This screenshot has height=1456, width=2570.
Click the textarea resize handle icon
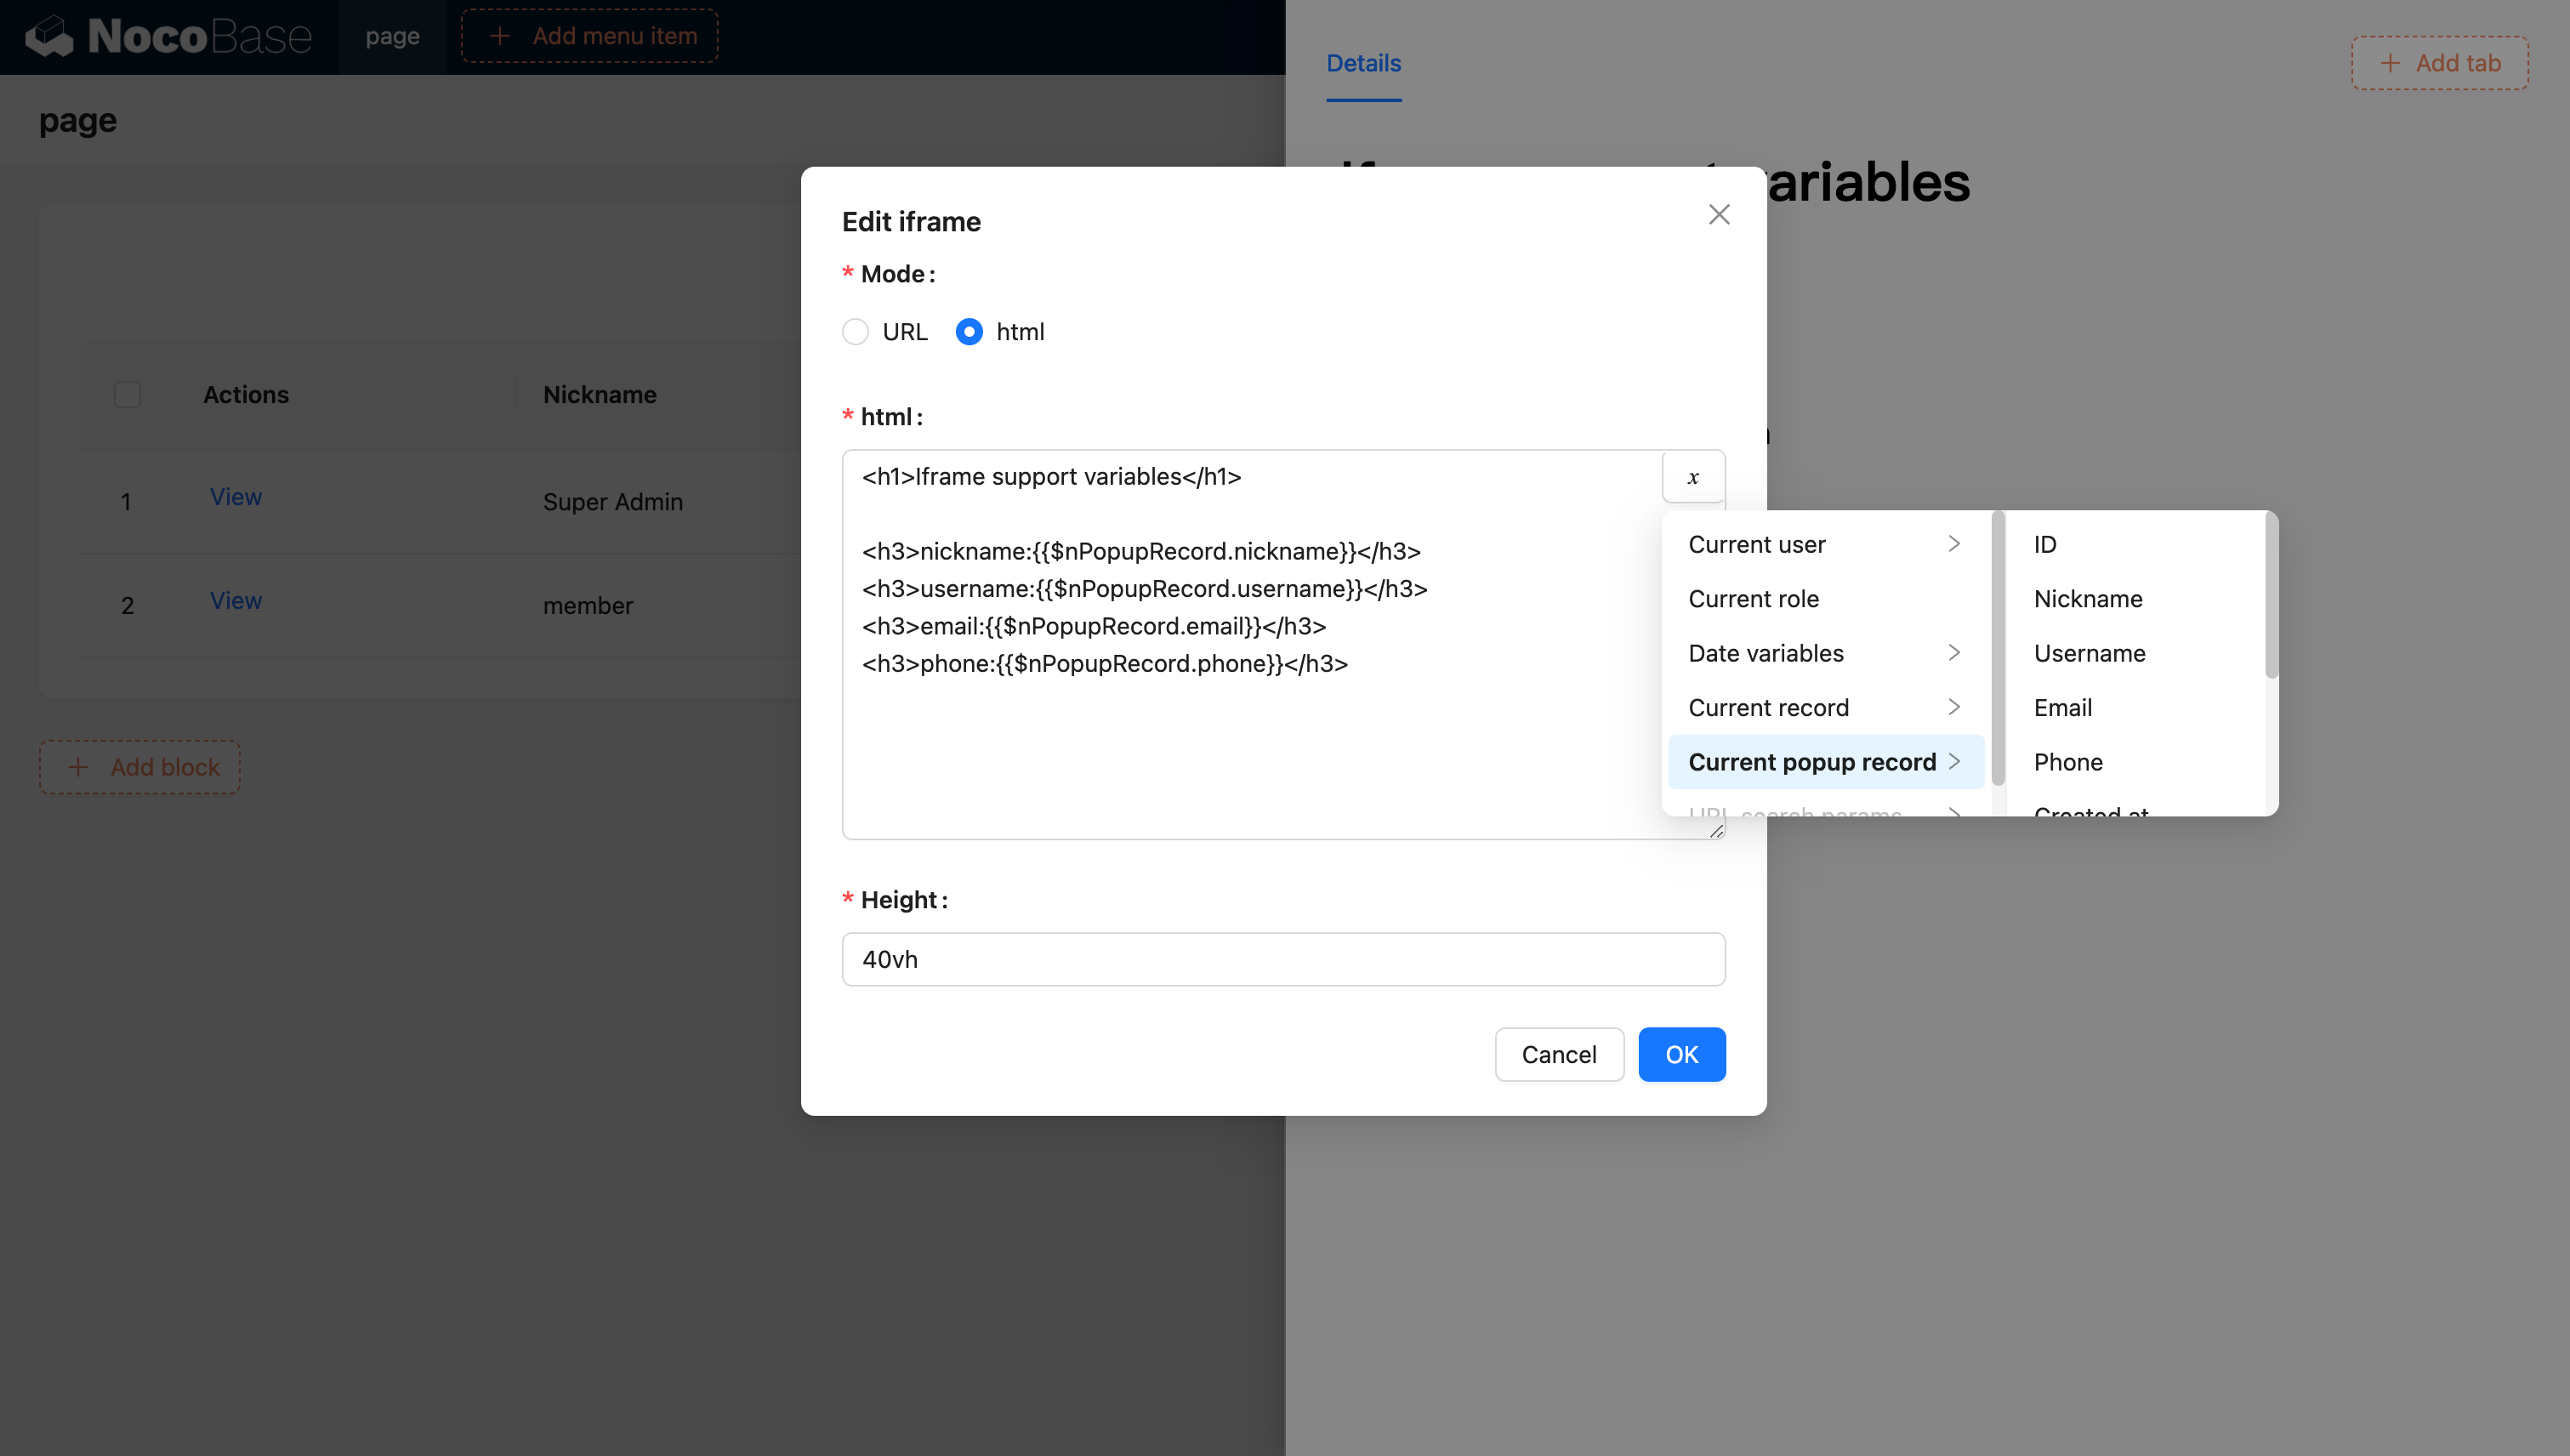(x=1716, y=830)
